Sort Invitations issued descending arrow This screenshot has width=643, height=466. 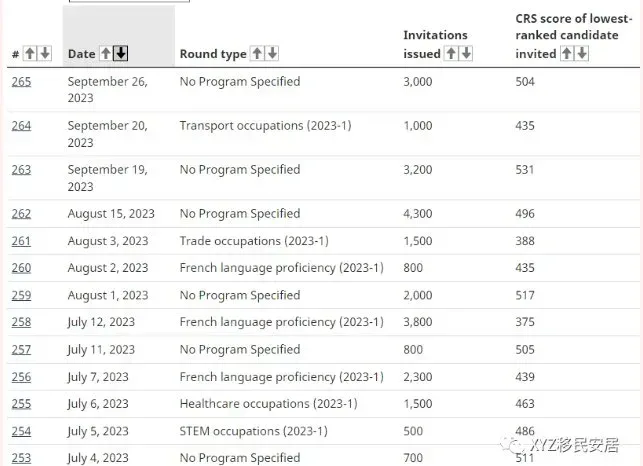[466, 53]
